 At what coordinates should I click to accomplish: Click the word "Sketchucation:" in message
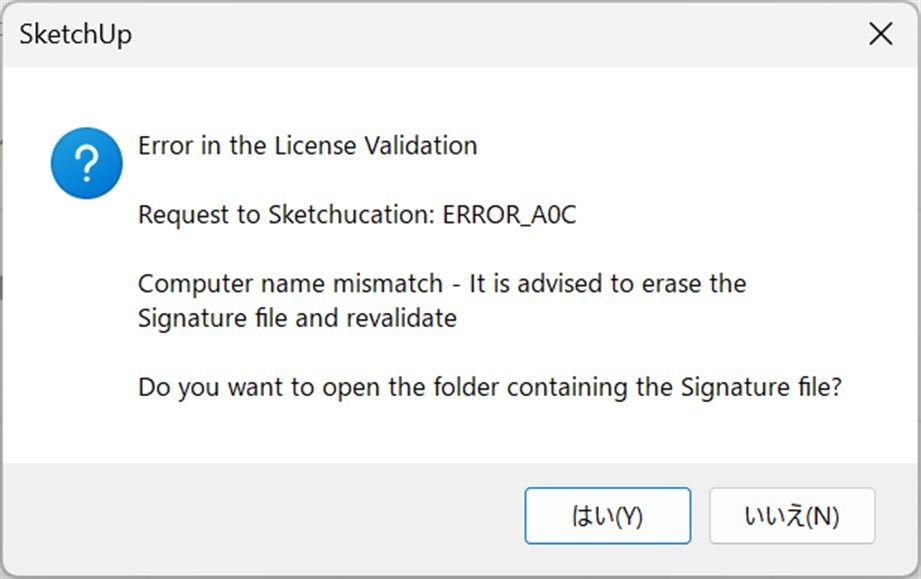[x=352, y=215]
